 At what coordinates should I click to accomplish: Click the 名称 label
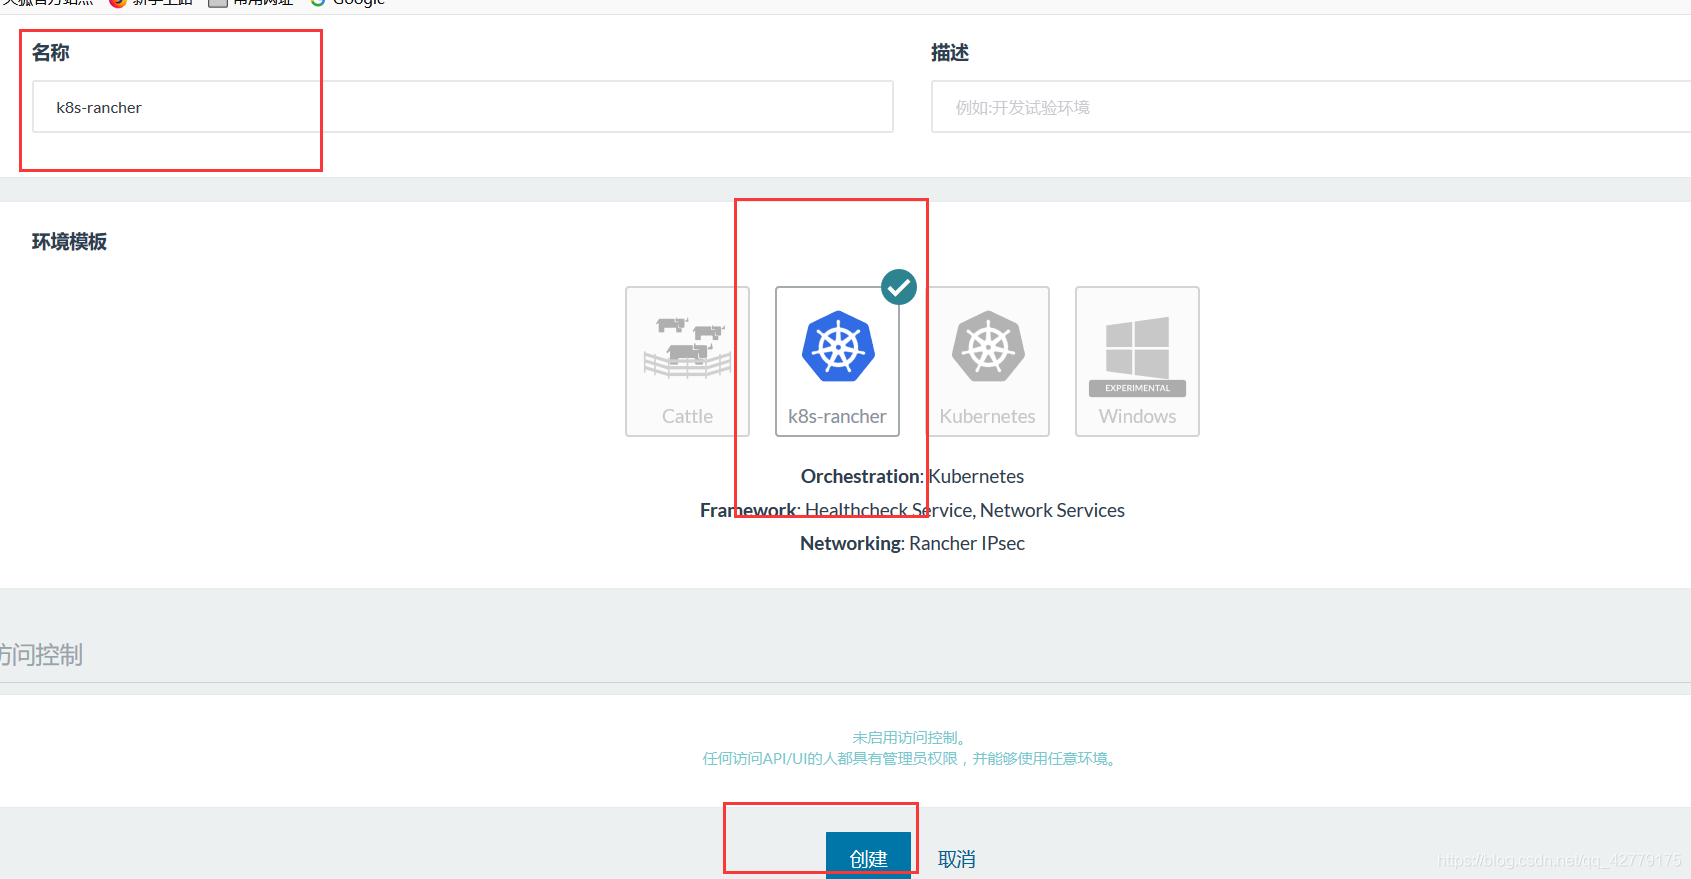point(51,53)
